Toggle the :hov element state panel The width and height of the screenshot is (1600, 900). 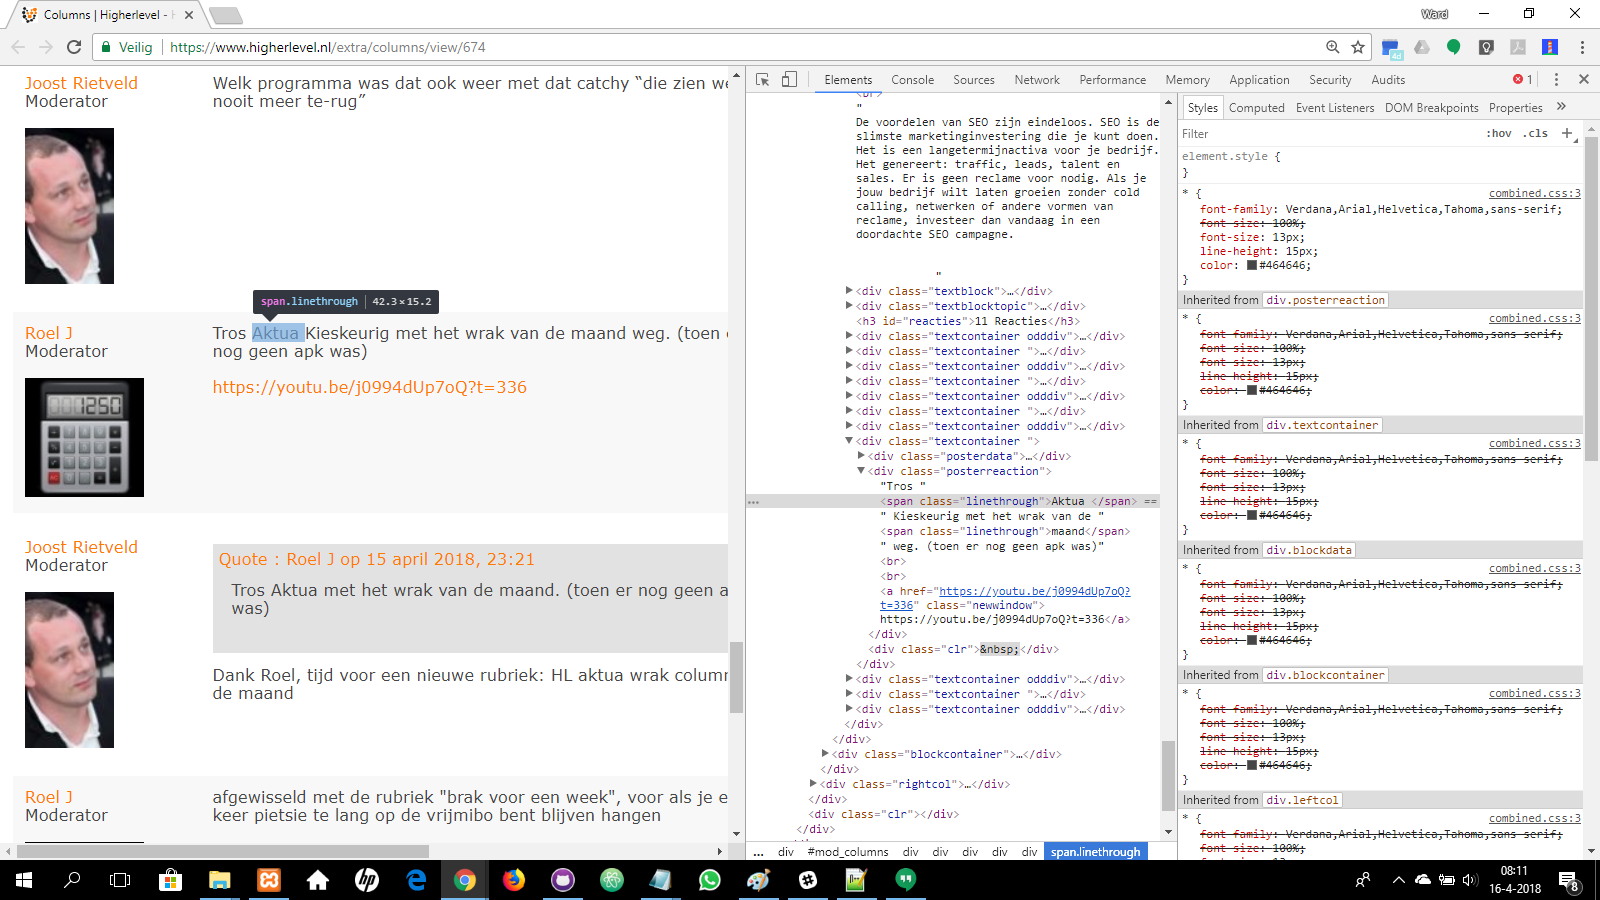coord(1499,134)
